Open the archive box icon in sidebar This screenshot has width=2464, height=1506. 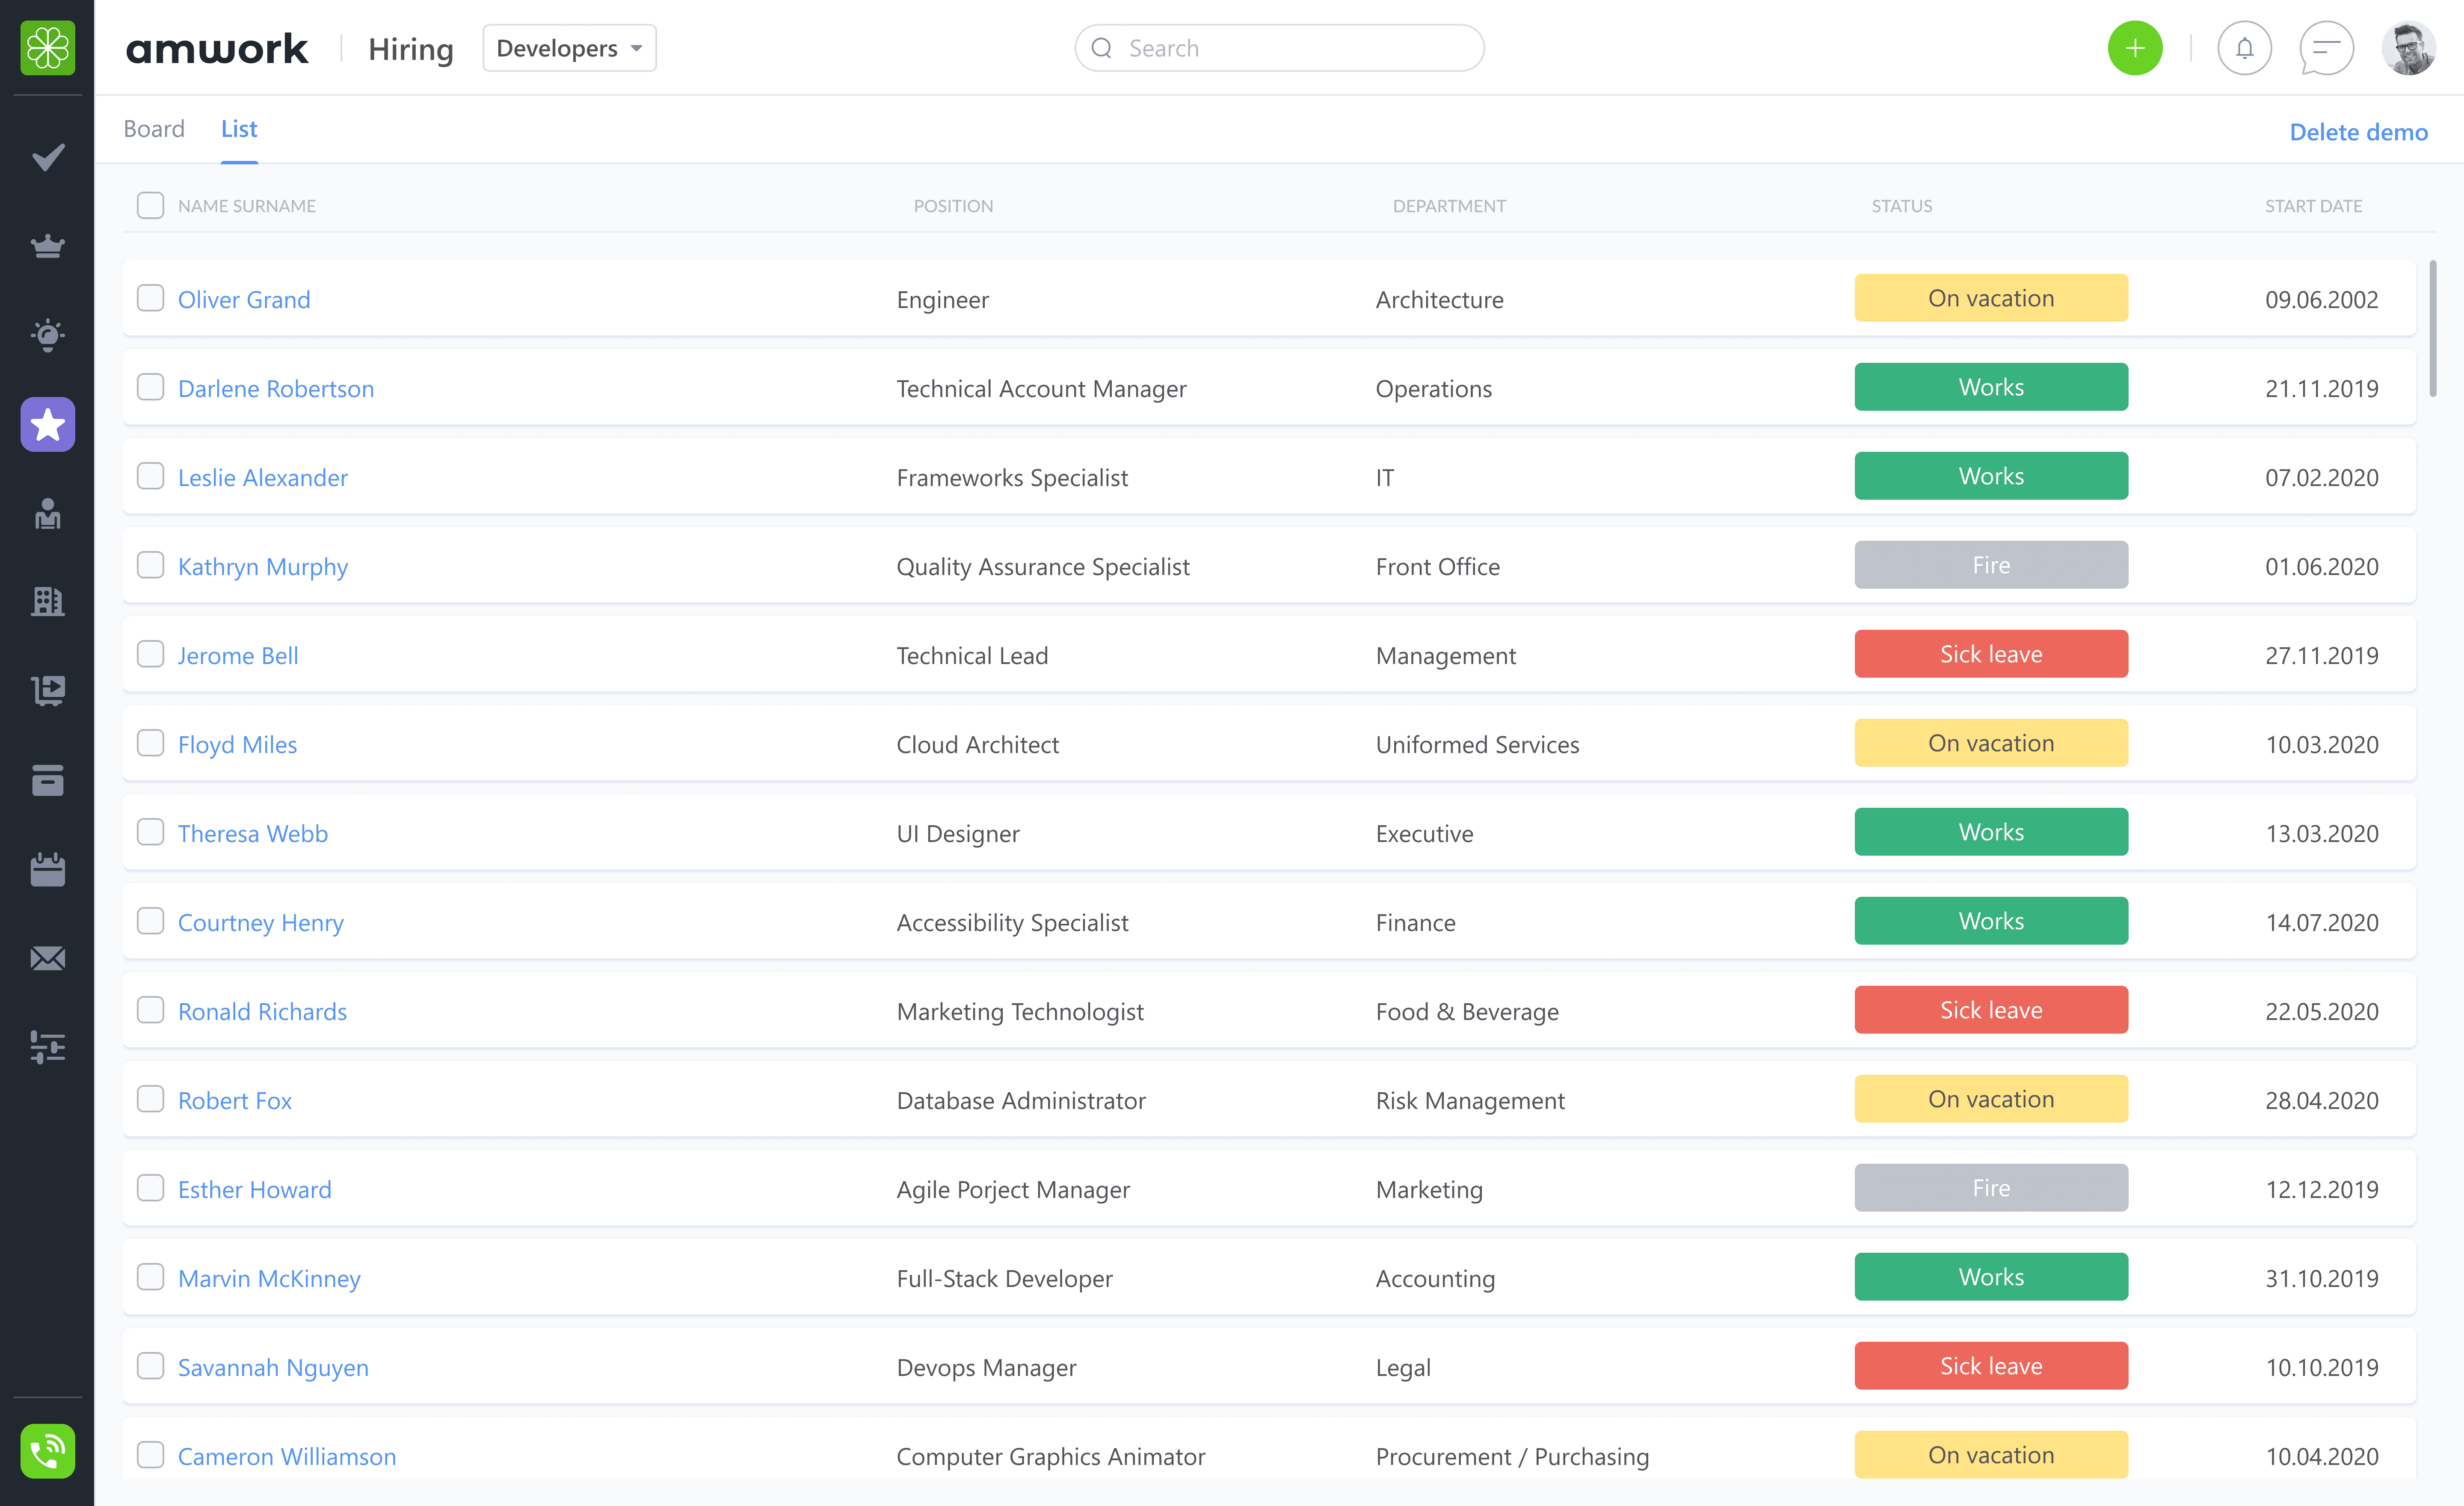coord(47,779)
